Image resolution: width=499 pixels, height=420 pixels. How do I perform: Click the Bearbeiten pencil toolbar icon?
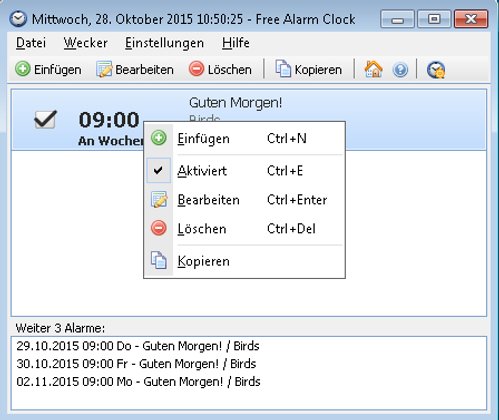104,69
